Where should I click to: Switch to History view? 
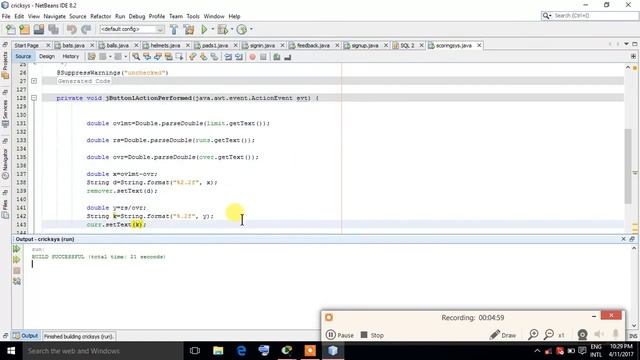click(x=71, y=56)
